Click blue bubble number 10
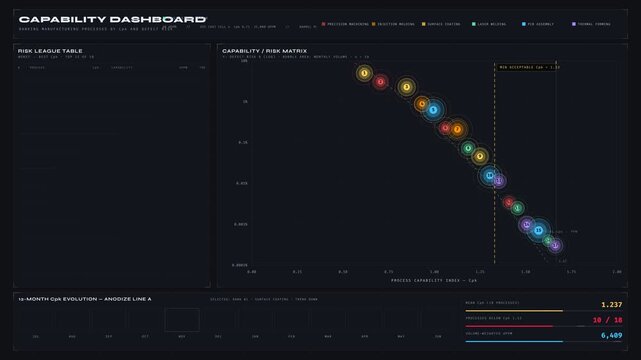The image size is (641, 360). (489, 176)
